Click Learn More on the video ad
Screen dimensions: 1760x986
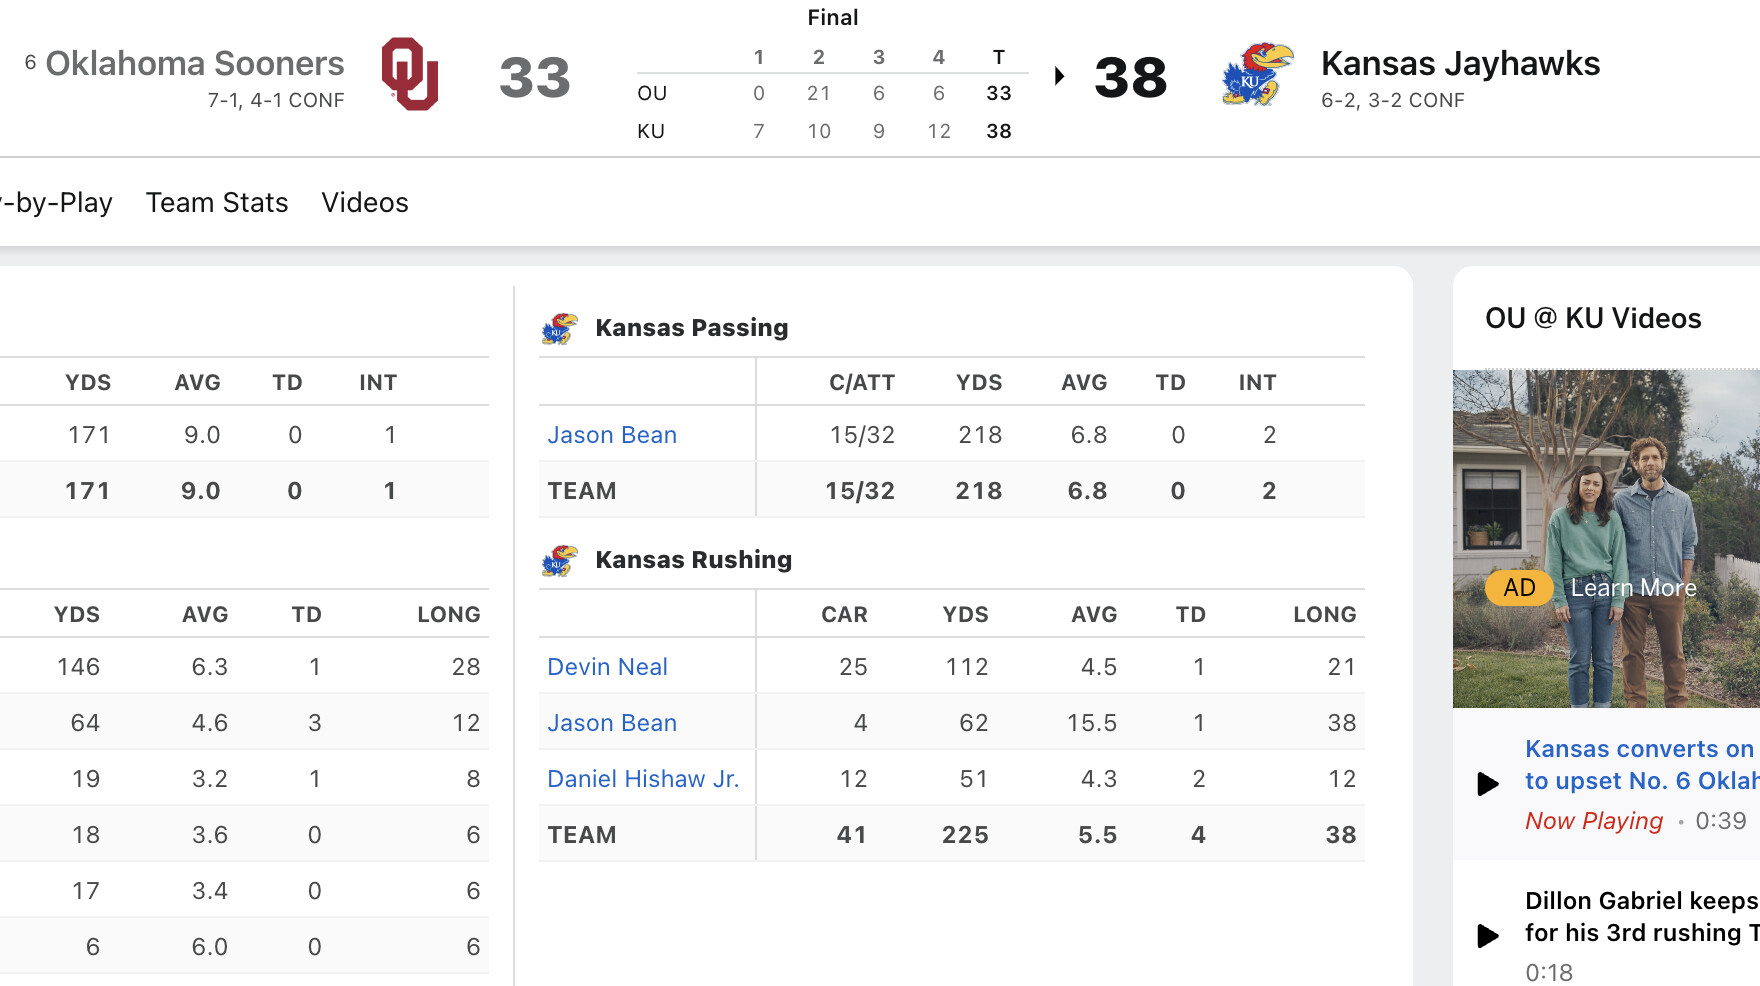(1633, 588)
